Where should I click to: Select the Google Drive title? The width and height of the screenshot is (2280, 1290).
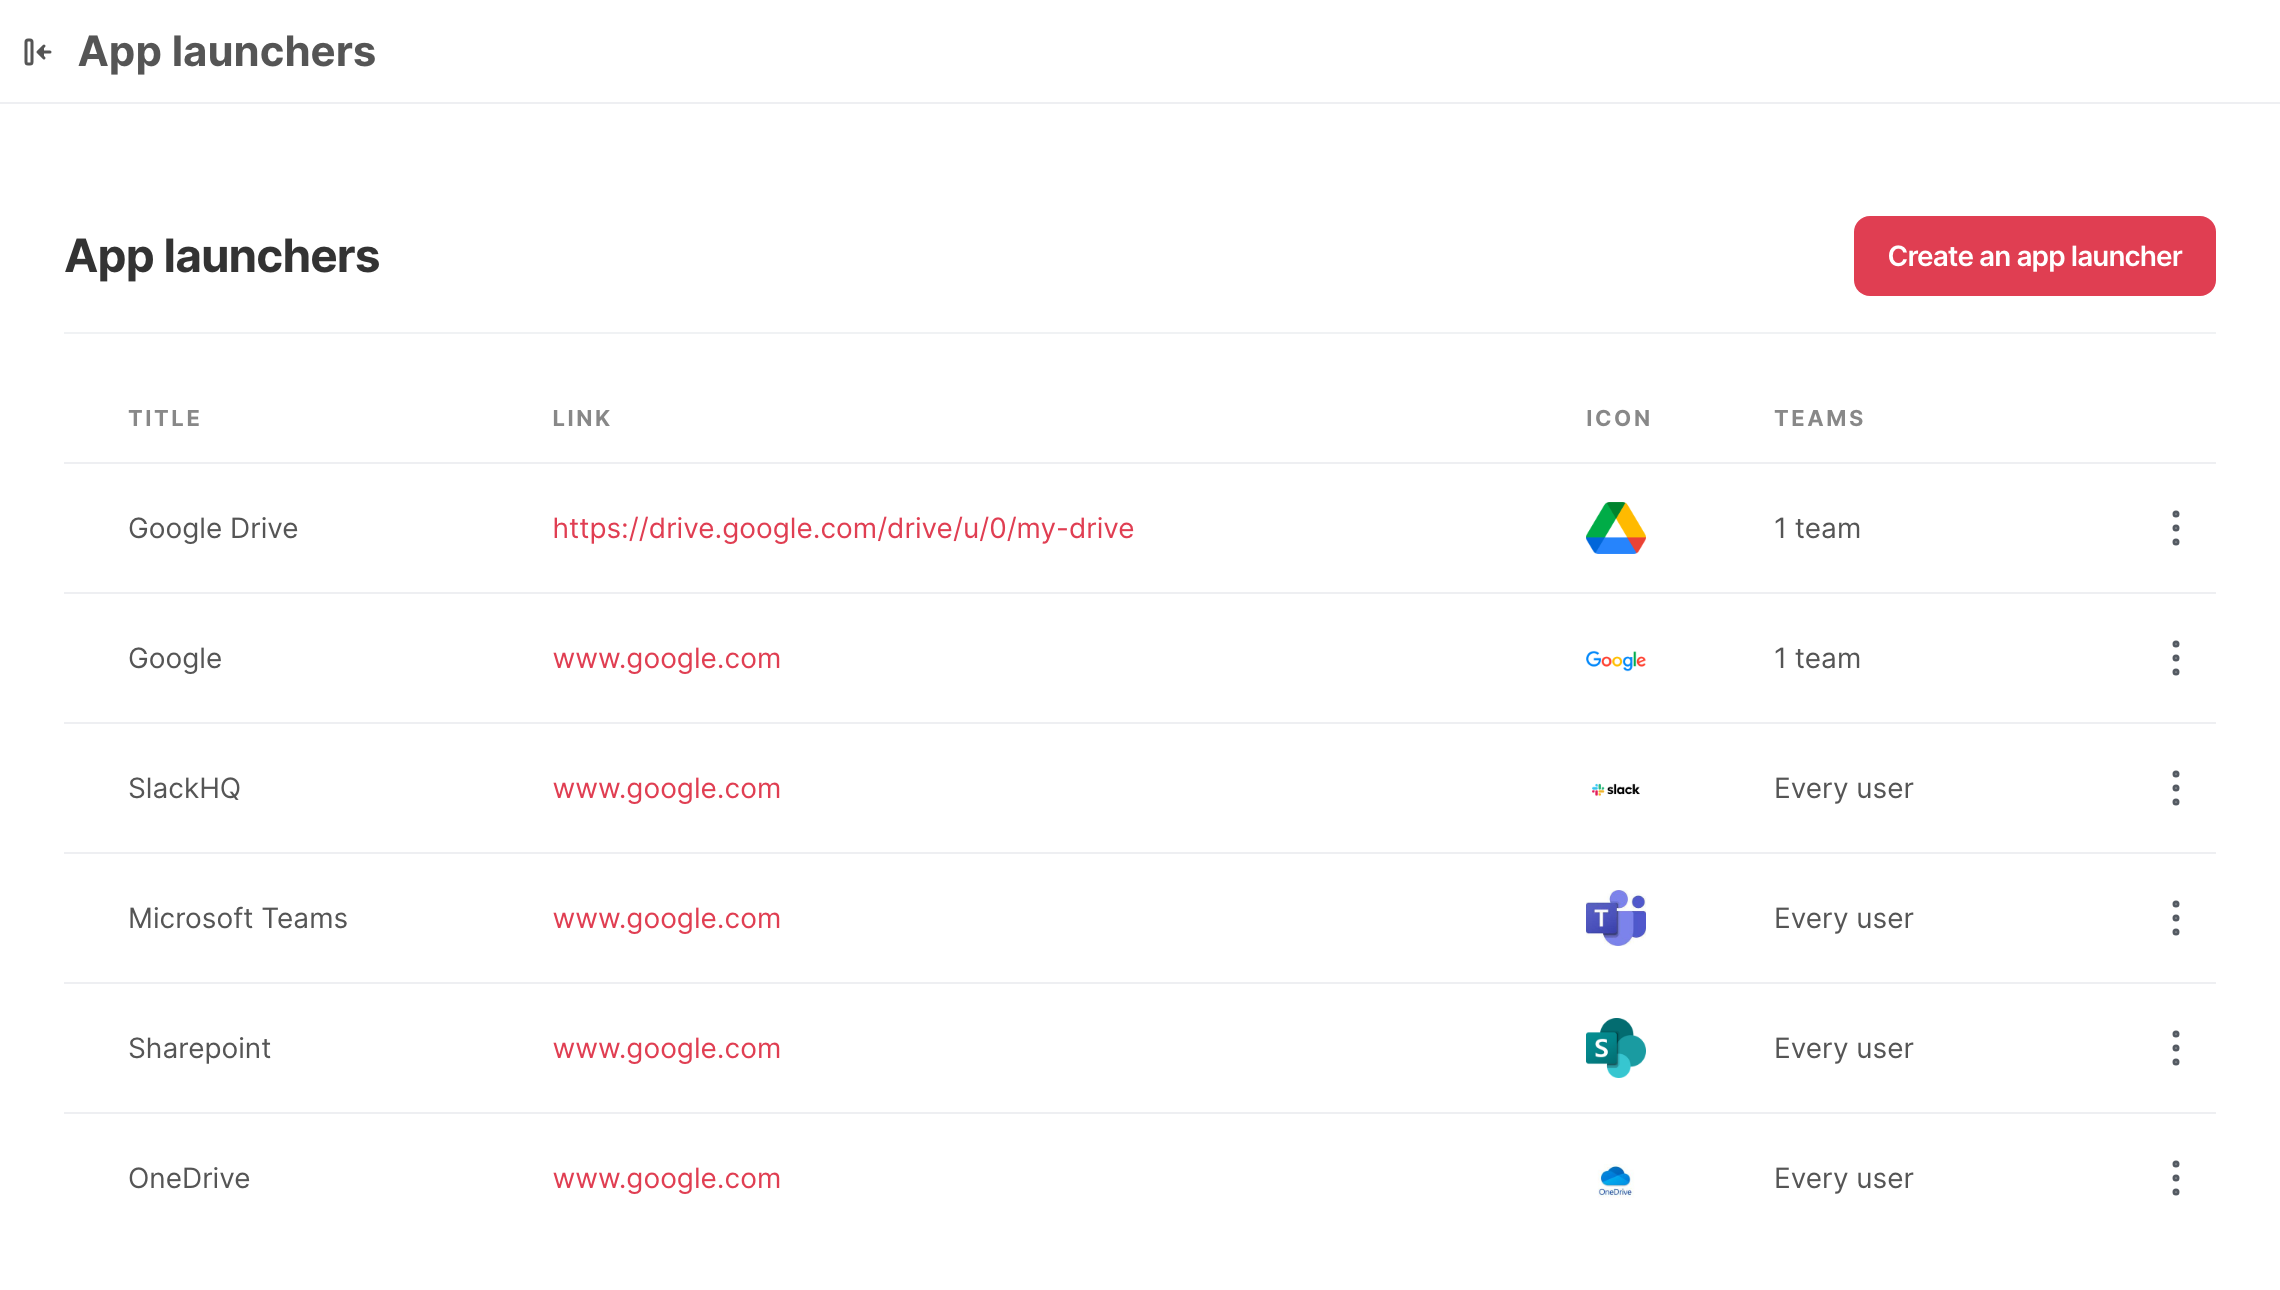tap(213, 528)
